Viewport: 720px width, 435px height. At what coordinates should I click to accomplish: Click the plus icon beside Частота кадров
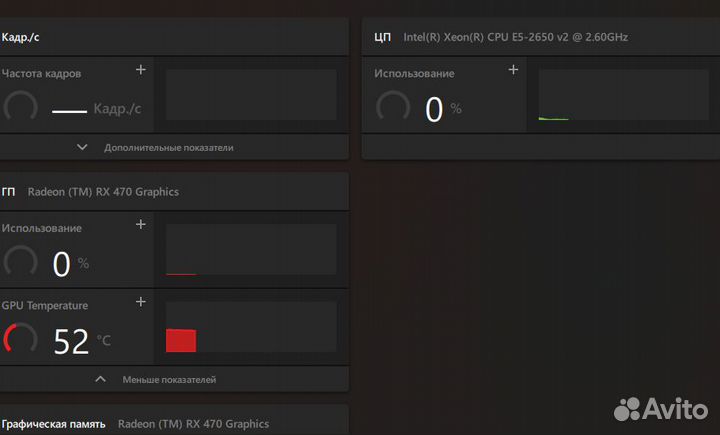tap(141, 70)
